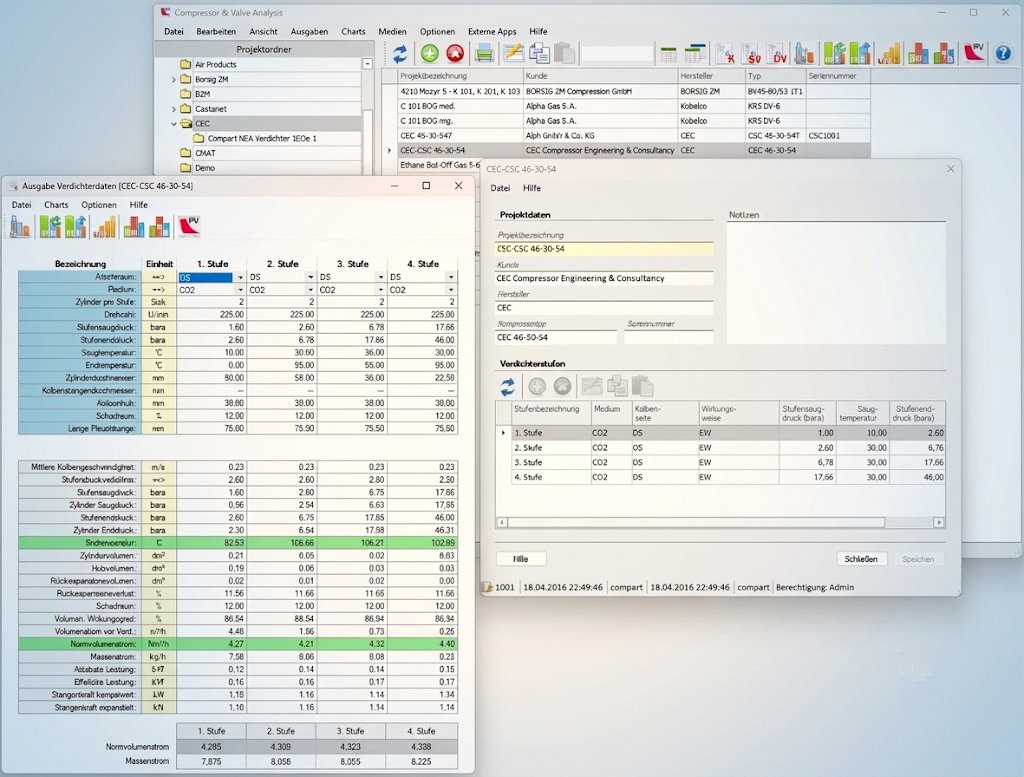The width and height of the screenshot is (1024, 777).
Task: Open the 1. Stufe CO2 medium dropdown
Action: (x=240, y=290)
